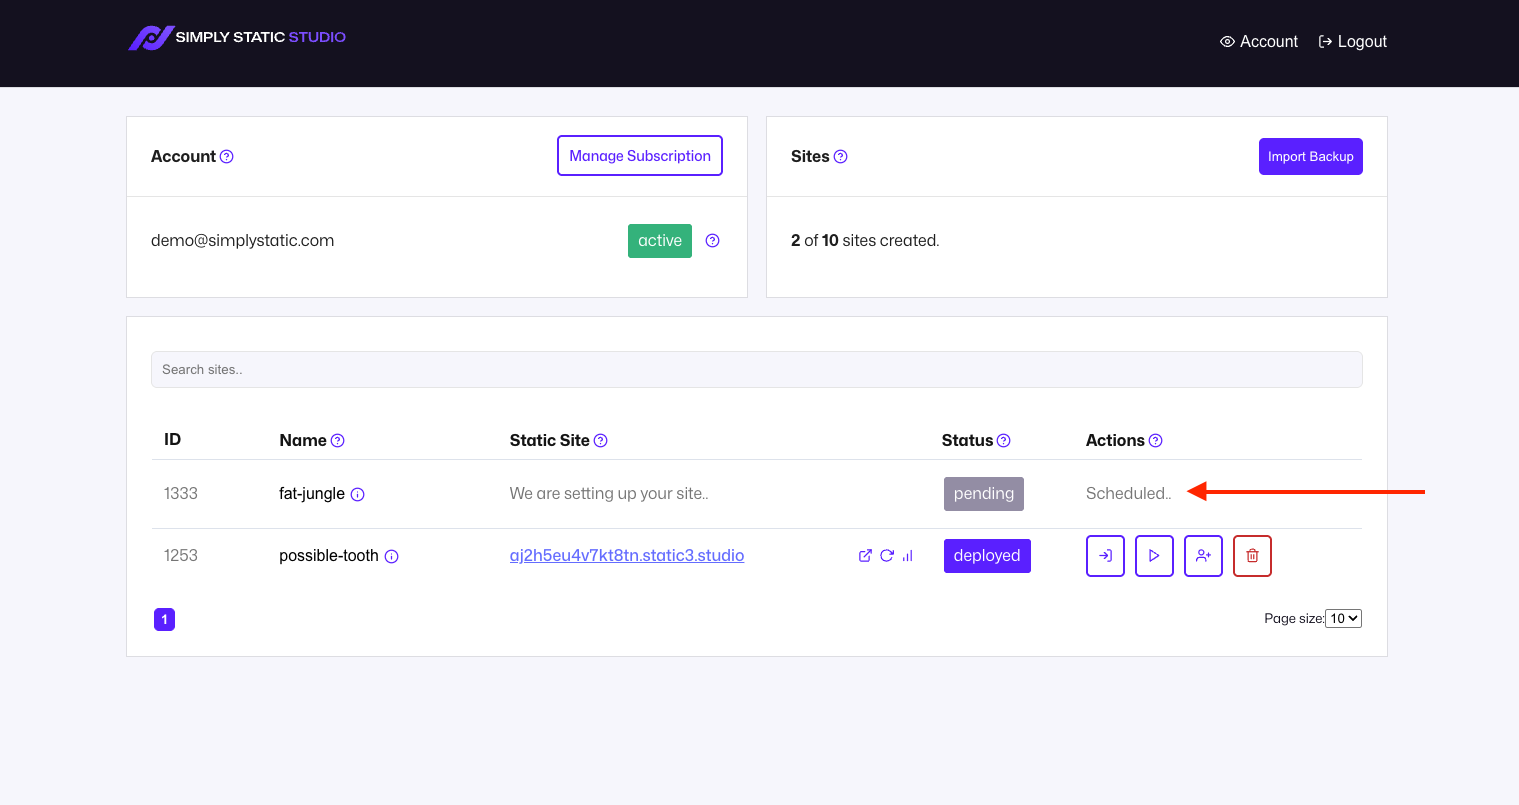The width and height of the screenshot is (1519, 805).
Task: Click the deployed status badge
Action: (987, 556)
